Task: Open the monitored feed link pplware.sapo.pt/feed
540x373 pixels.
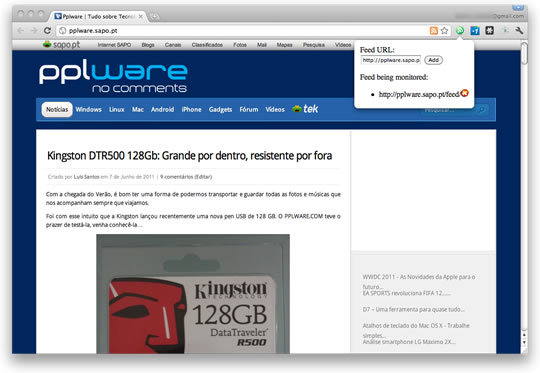Action: [x=419, y=94]
